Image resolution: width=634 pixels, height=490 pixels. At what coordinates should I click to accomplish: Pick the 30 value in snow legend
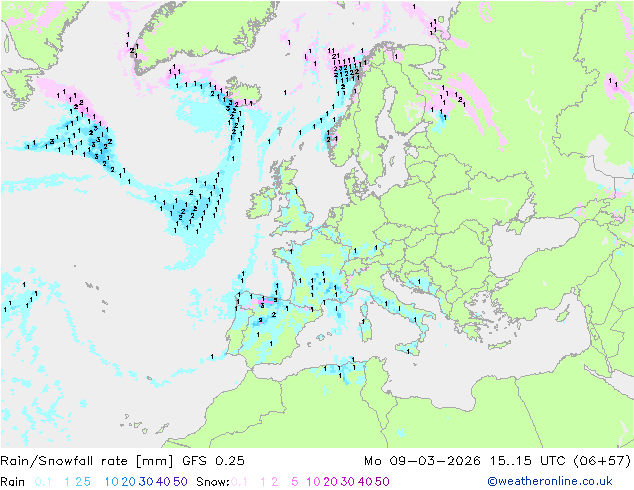click(347, 482)
